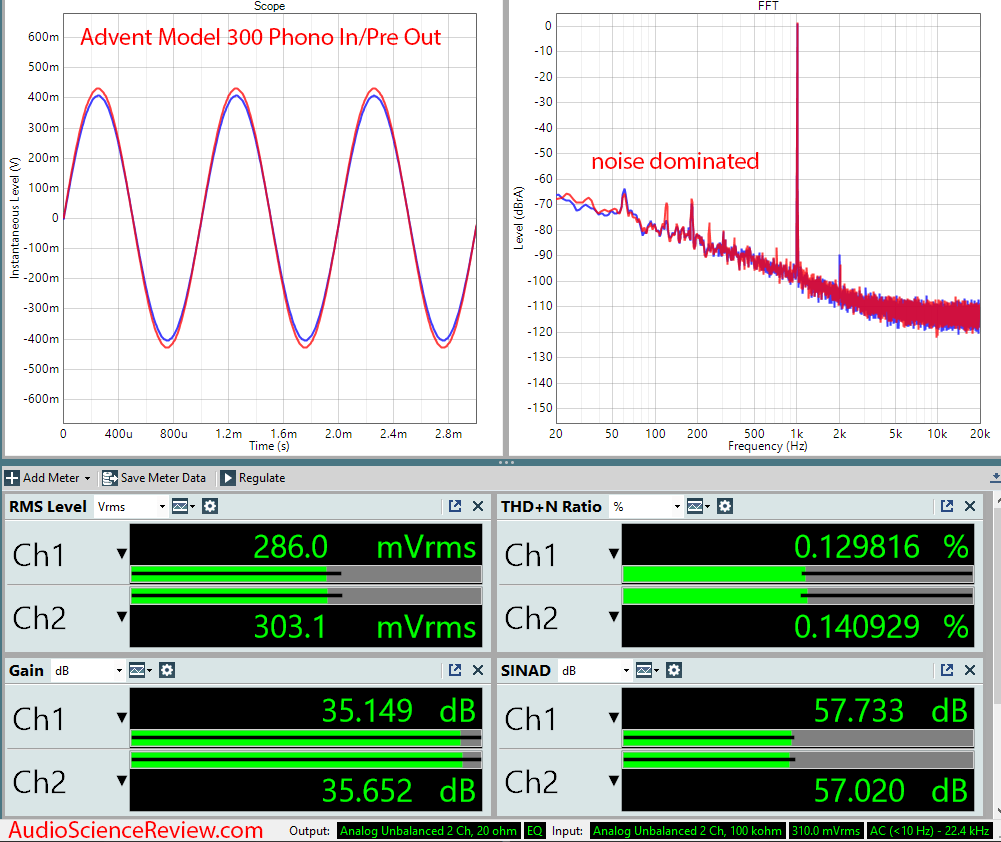The image size is (1001, 842).
Task: Close the THD+N Ratio meter
Action: coord(970,506)
